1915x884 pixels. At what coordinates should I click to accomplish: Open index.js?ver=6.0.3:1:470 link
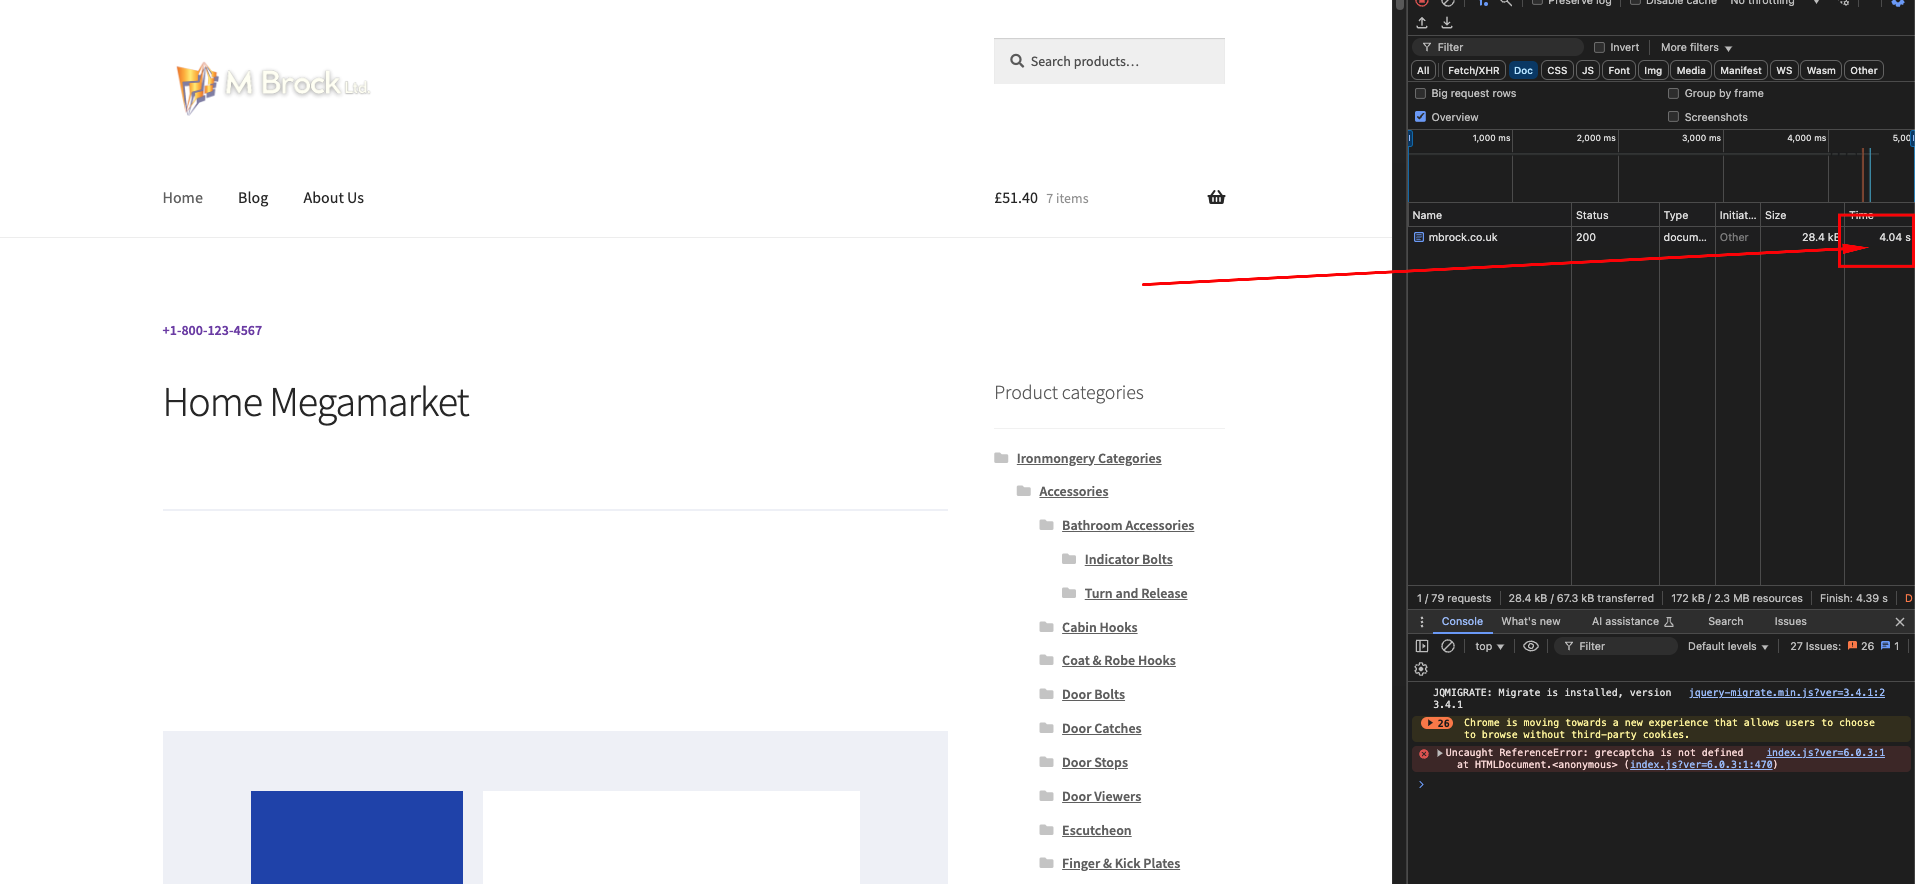point(1701,765)
